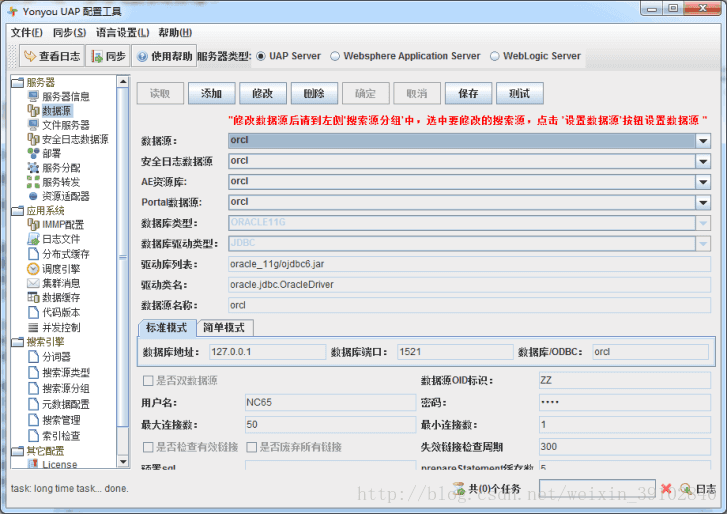The width and height of the screenshot is (728, 514).
Task: Open 使用帮助 help icon
Action: tap(143, 56)
